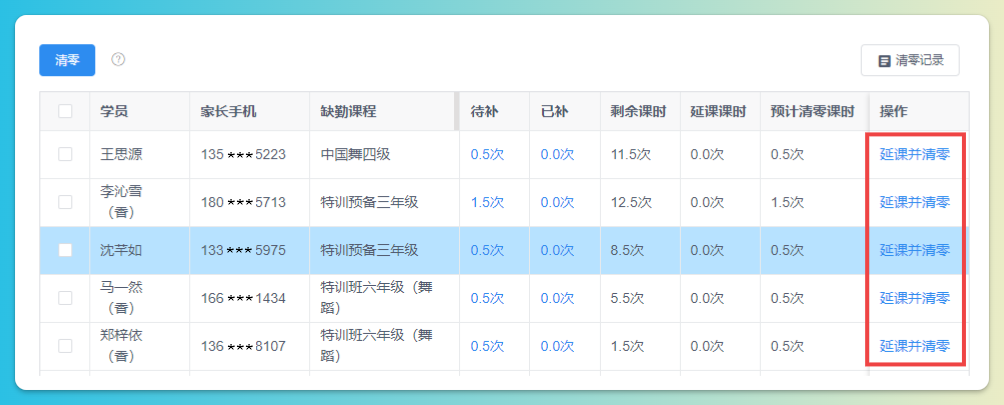
Task: Click remaining hours 1.5次 for 郑梓依
Action: (628, 346)
